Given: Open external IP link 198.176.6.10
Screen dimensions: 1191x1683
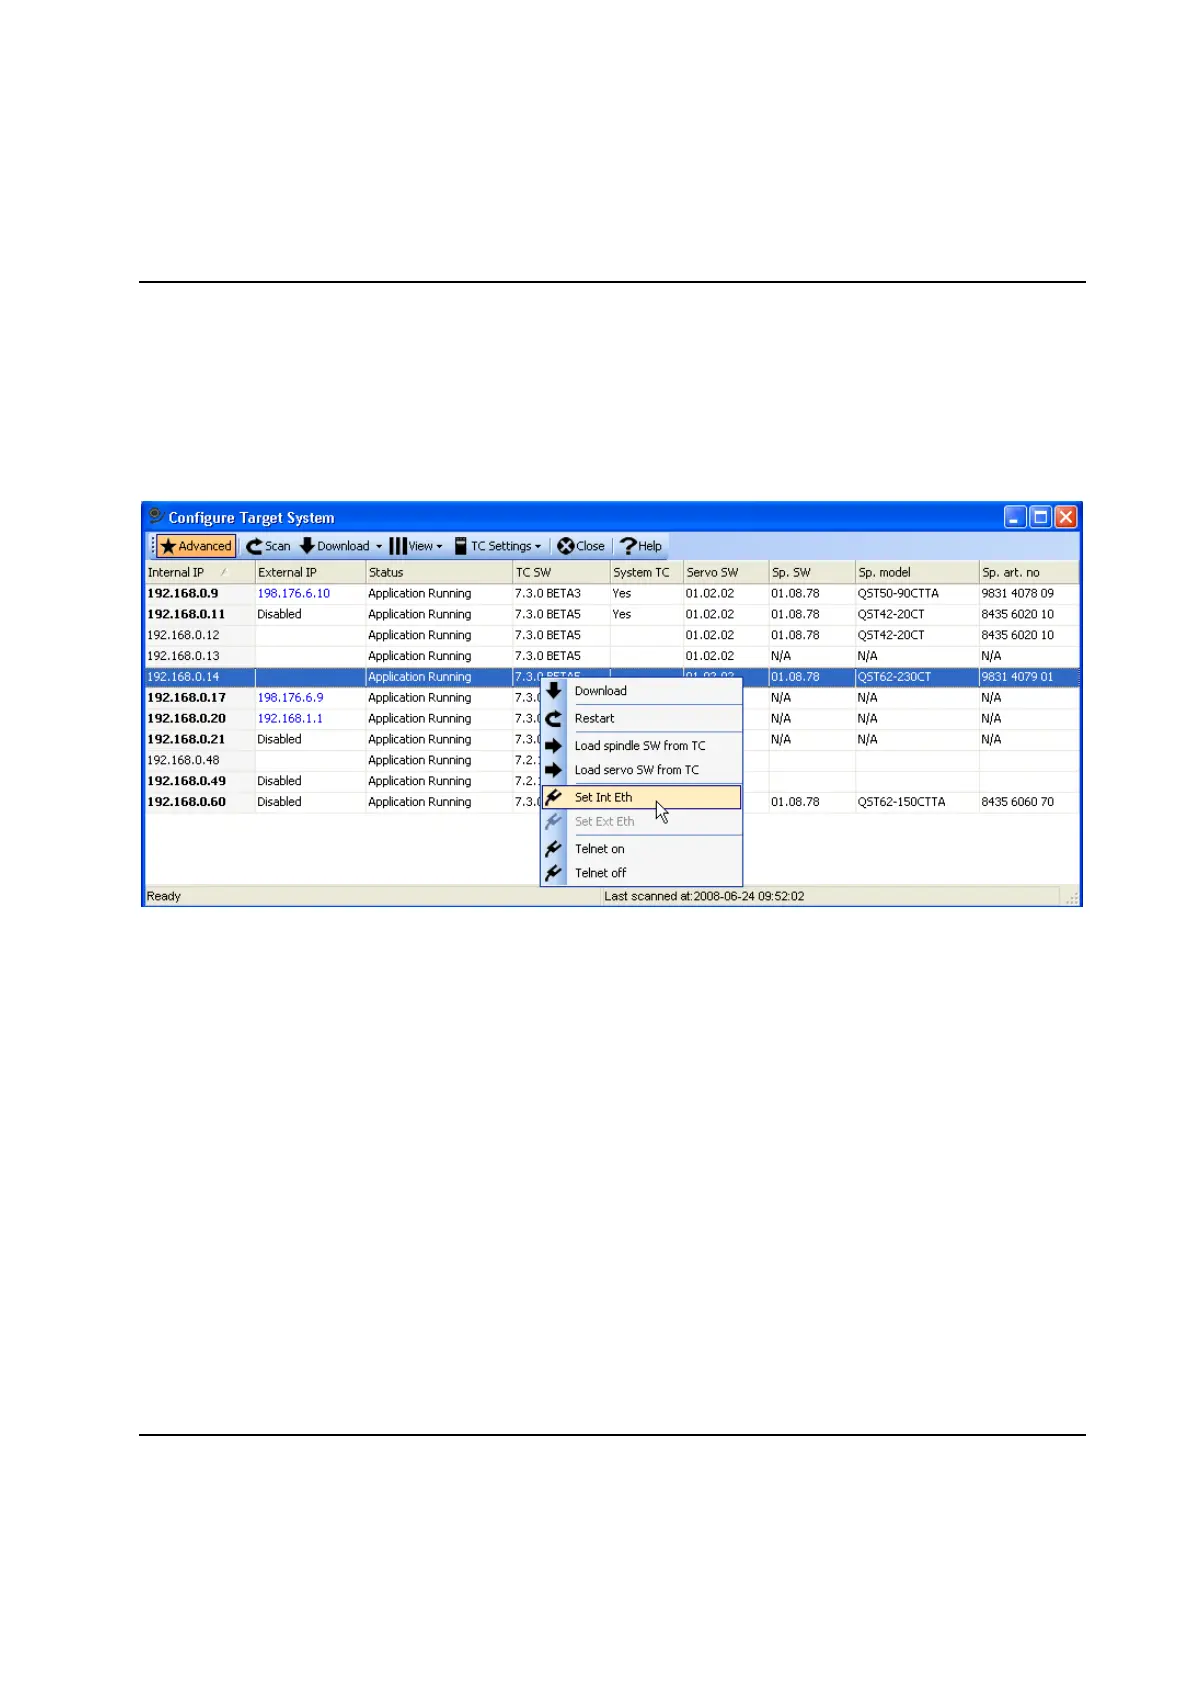Looking at the screenshot, I should coord(294,594).
